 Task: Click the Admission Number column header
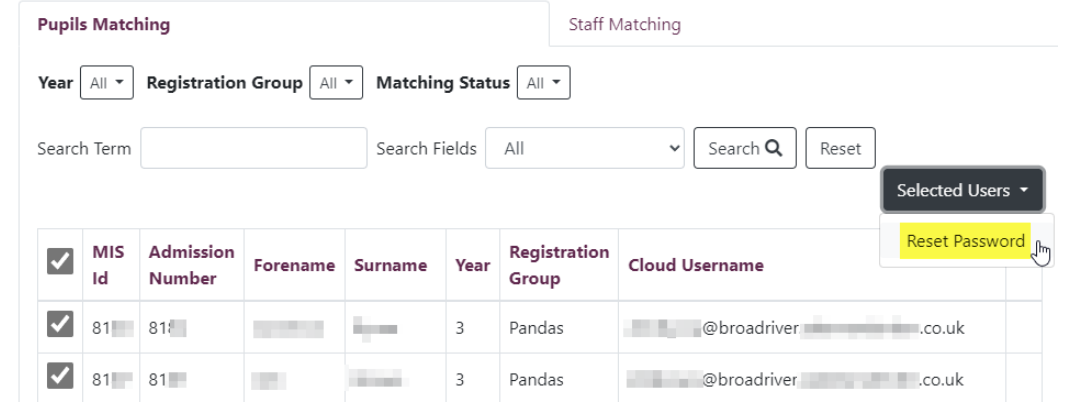(191, 265)
